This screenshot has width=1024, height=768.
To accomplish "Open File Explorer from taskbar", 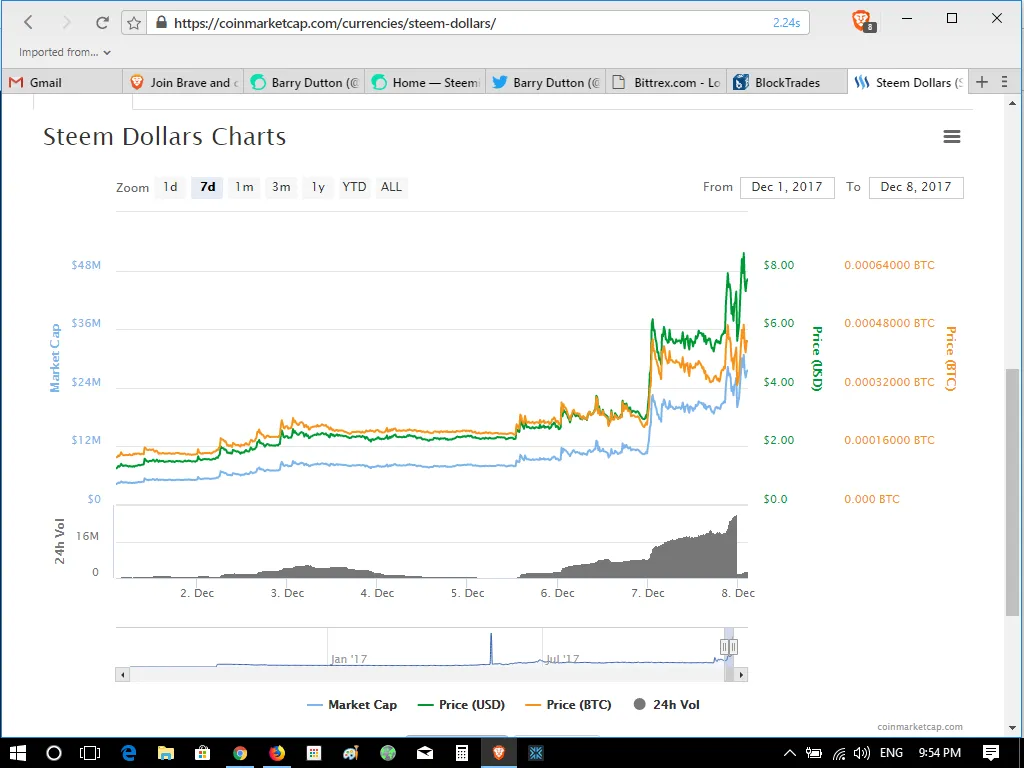I will tap(166, 753).
